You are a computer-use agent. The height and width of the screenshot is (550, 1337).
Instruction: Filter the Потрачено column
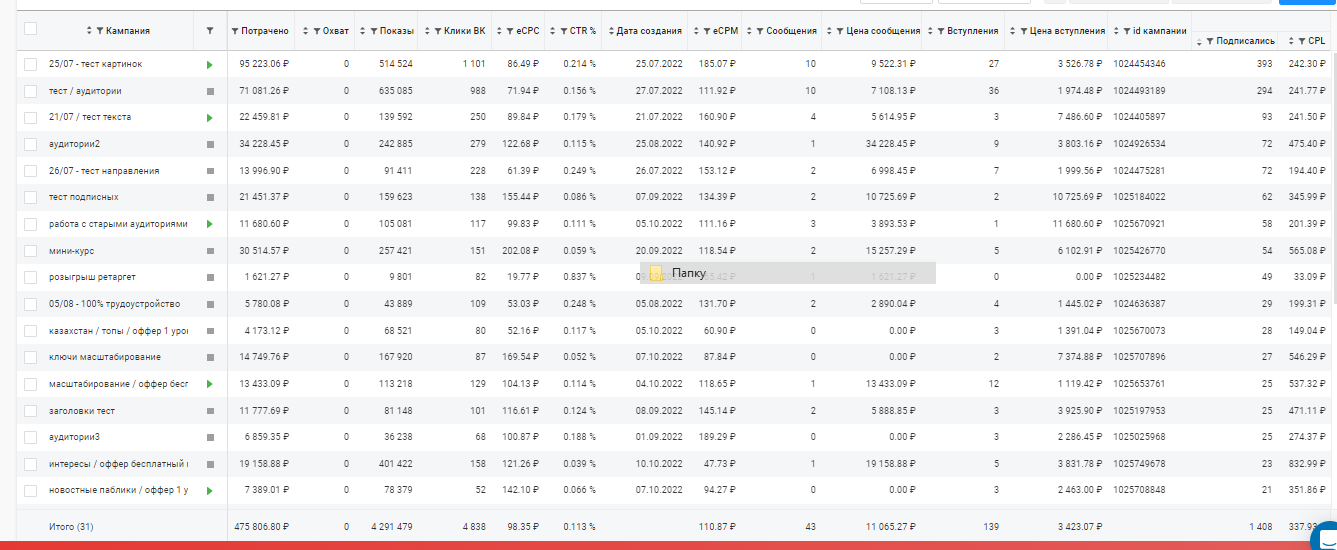point(235,31)
